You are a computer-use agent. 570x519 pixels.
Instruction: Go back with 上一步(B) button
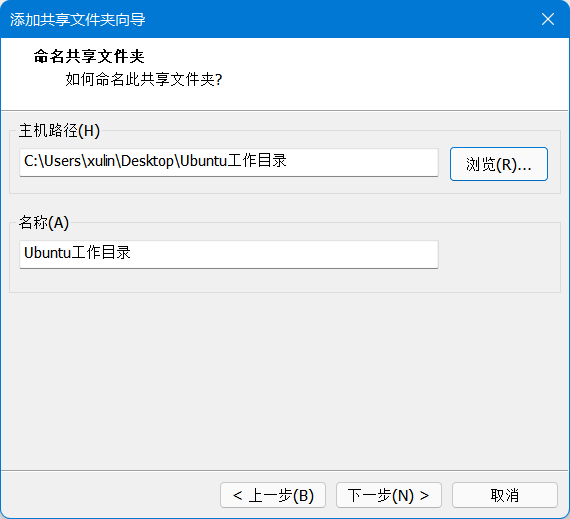coord(273,495)
